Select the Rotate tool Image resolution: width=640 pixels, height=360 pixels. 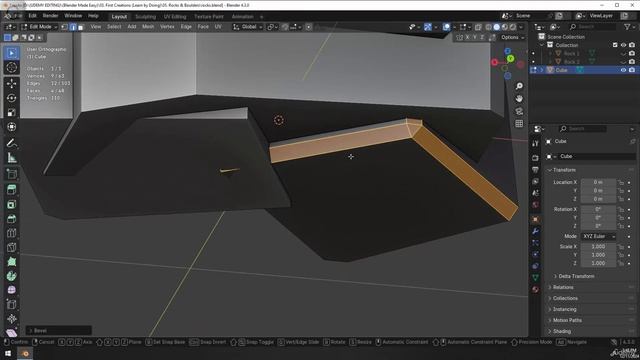11,98
